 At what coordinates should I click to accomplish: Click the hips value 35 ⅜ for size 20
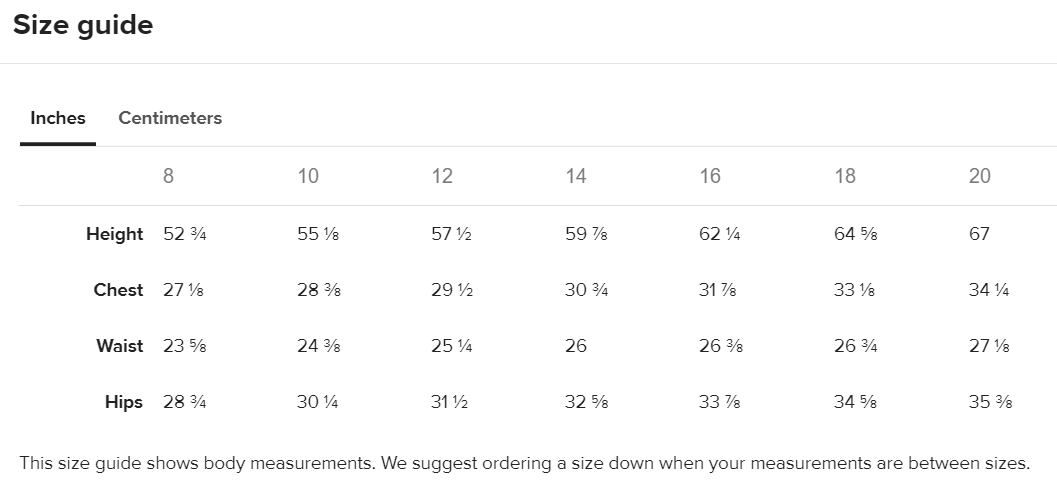990,402
